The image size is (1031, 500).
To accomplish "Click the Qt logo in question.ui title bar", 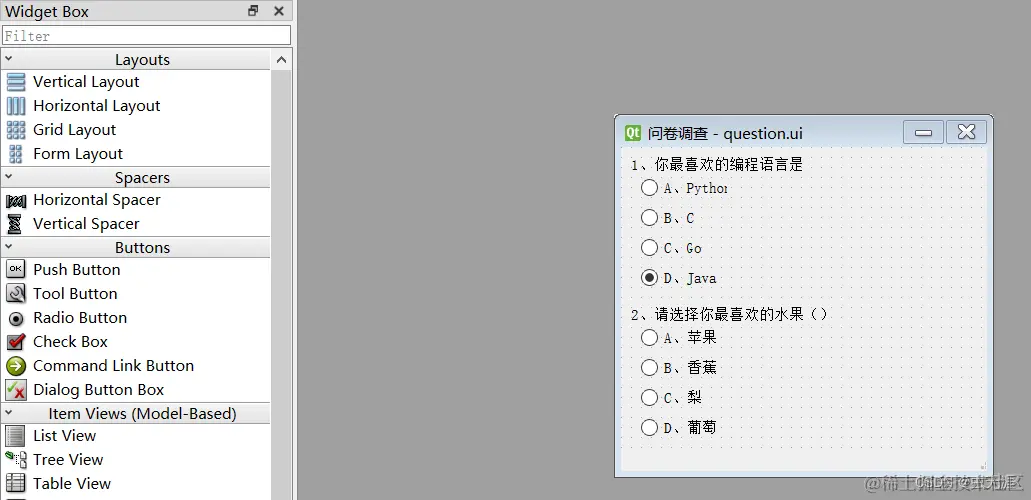I will coord(633,133).
